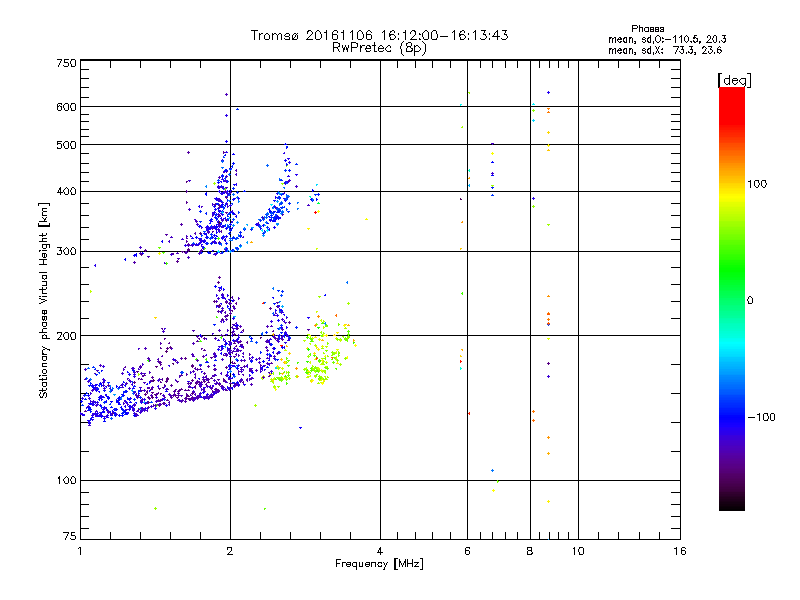Screen dimensions: 800x600
Task: Click the plot title 'Tromsø 20161106 16:12:00-16:13:43'
Action: (x=379, y=35)
